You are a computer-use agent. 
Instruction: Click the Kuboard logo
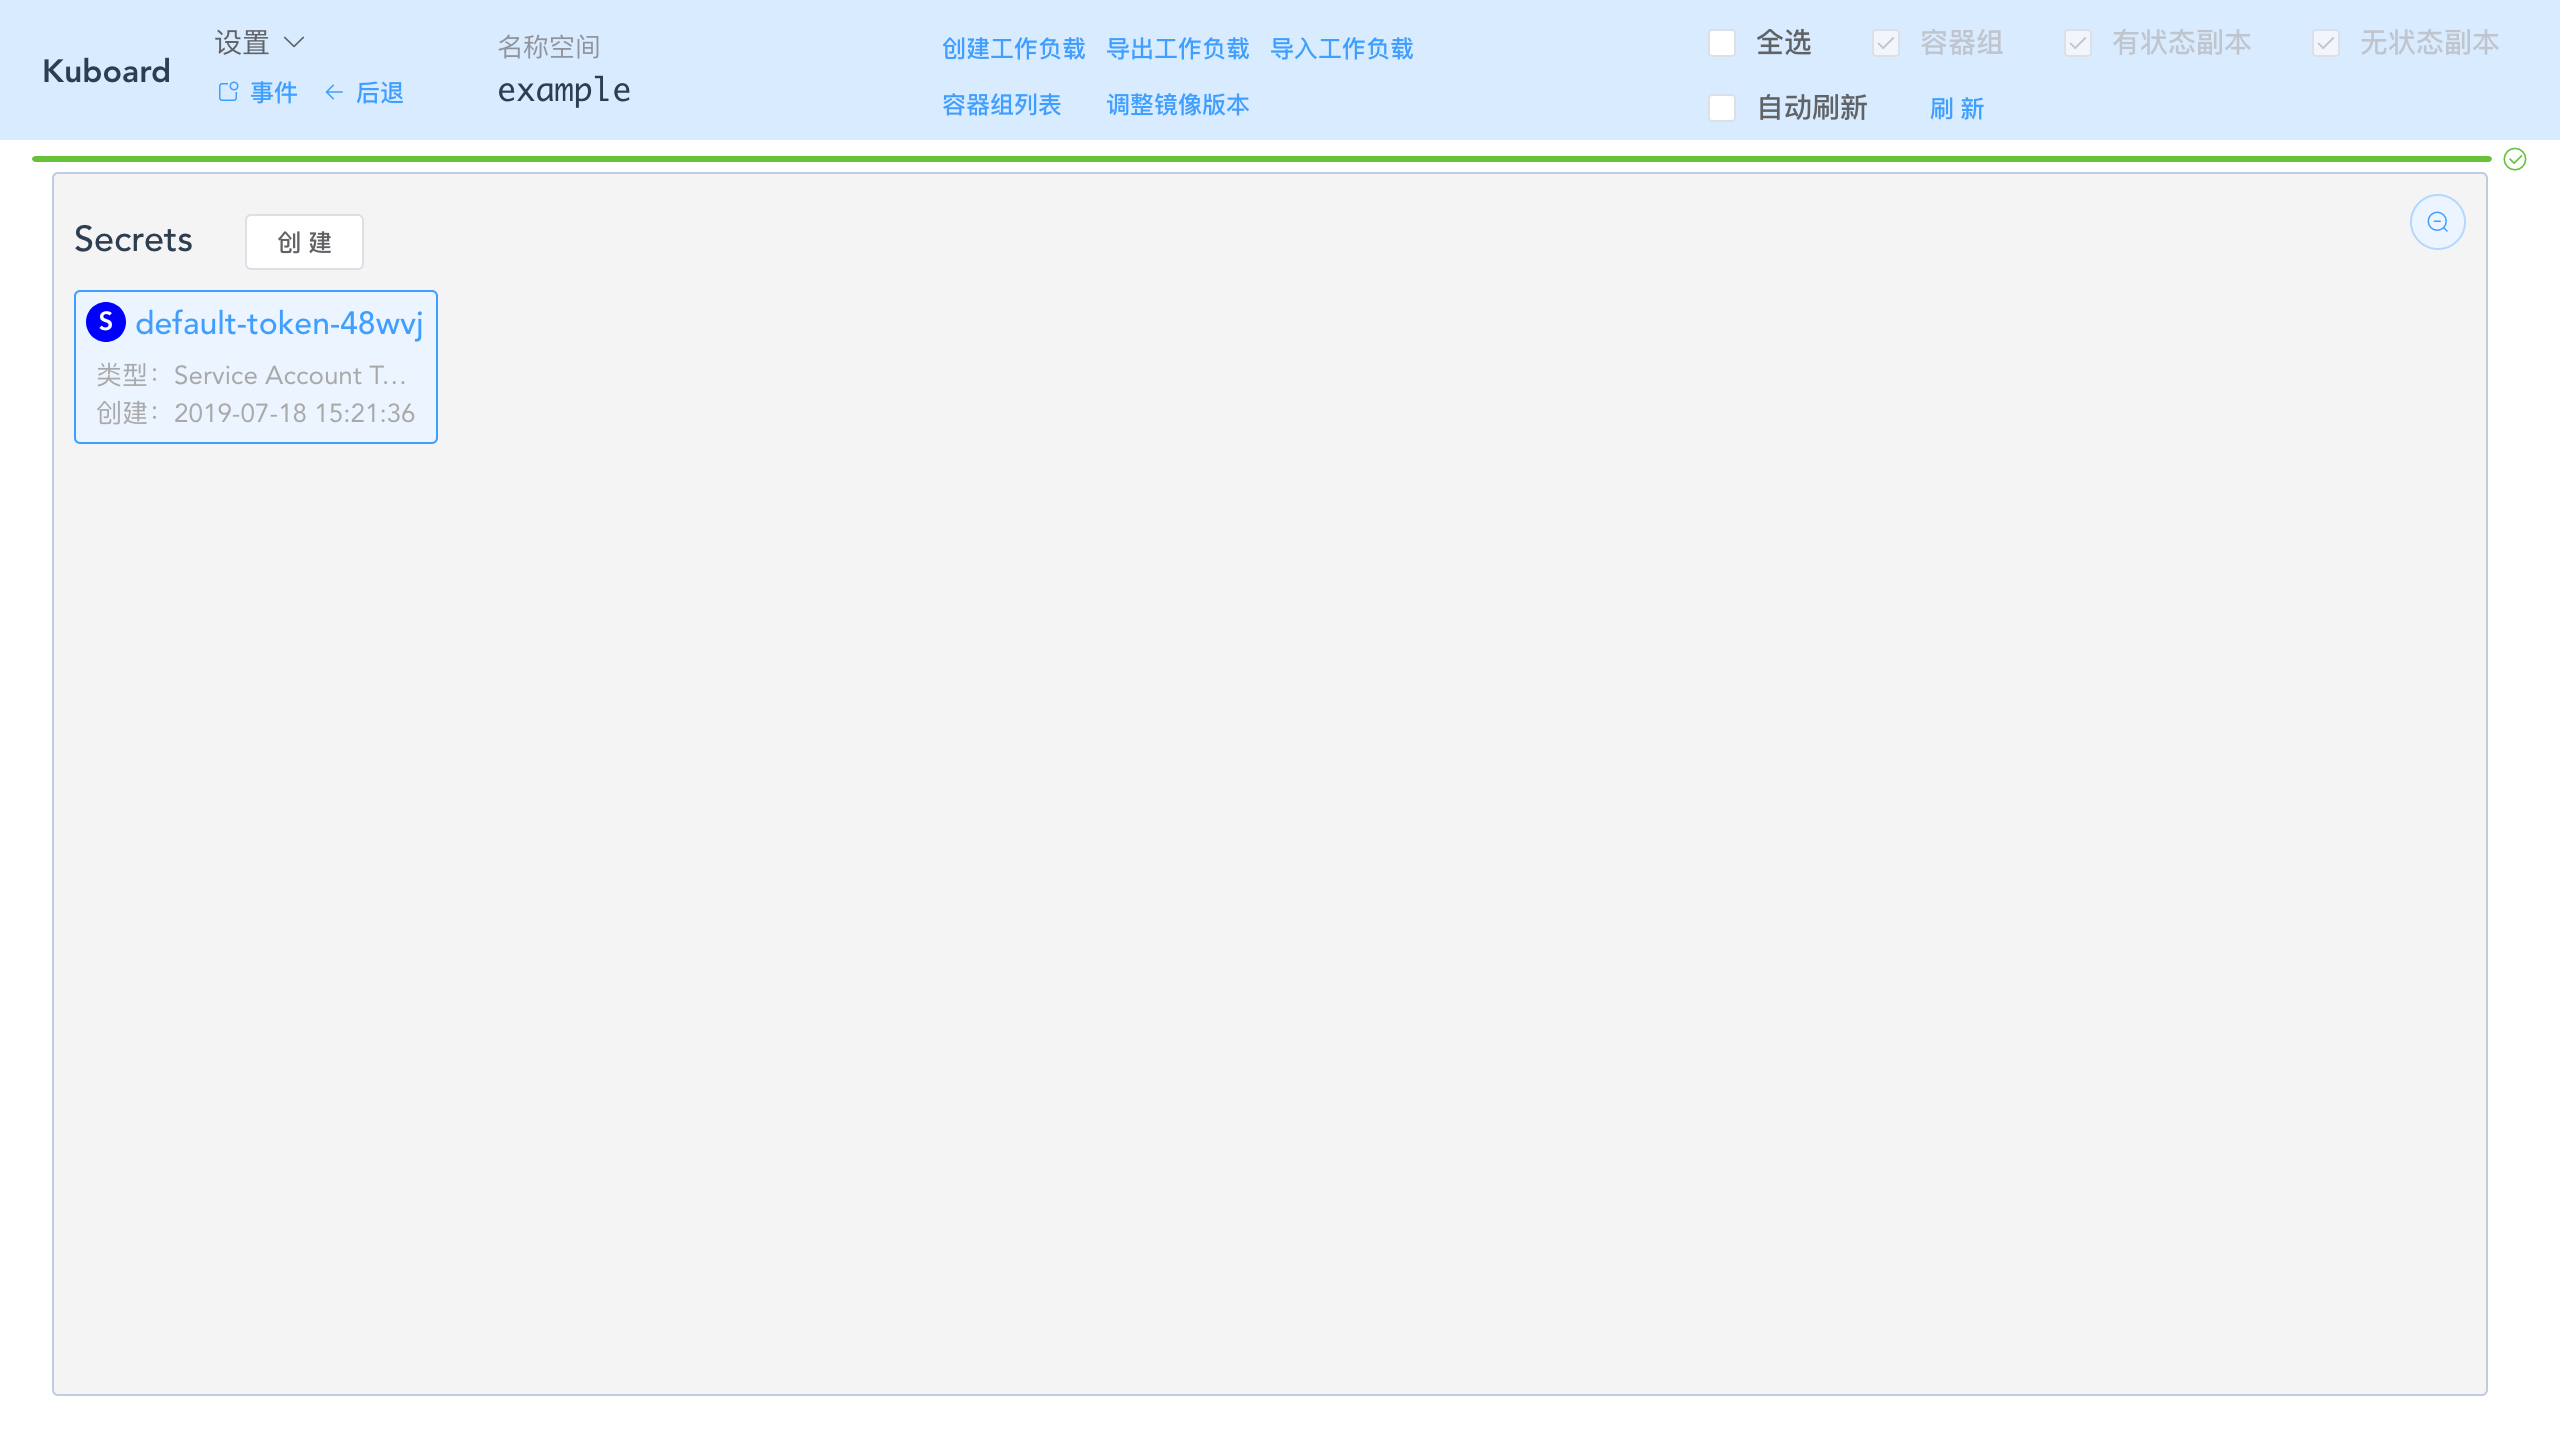point(105,70)
